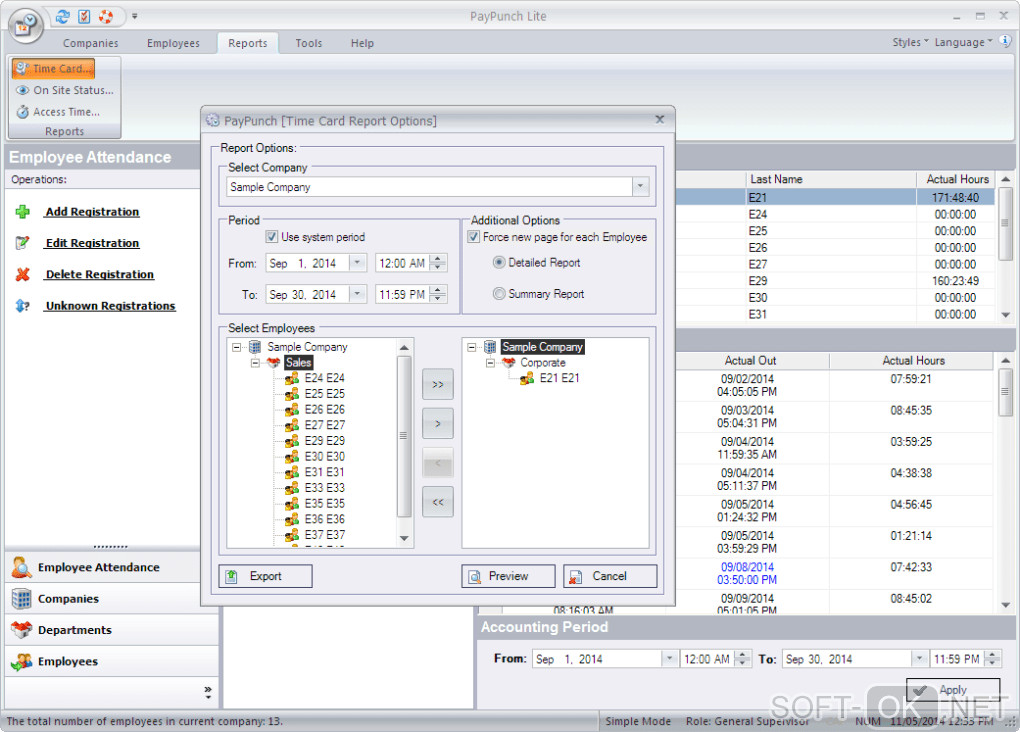Screen dimensions: 1020x732
Task: Open the Employees ribbon tab
Action: tap(173, 43)
